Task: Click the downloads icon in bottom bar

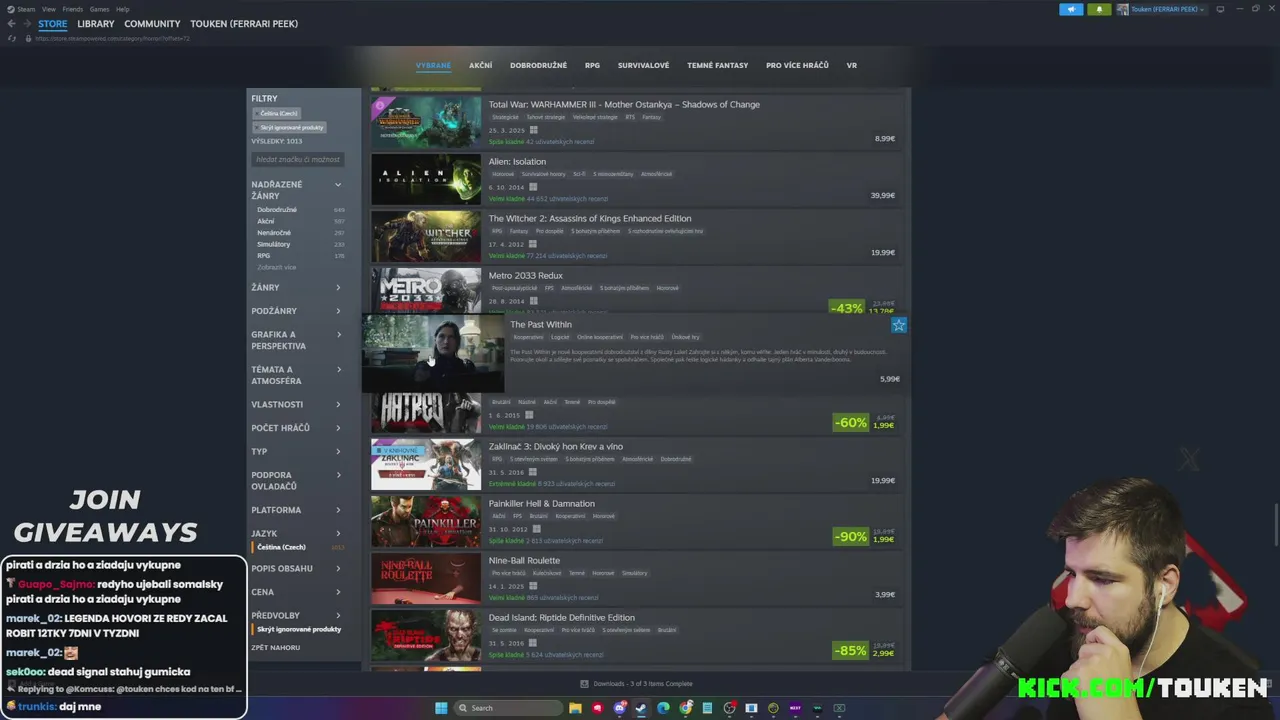Action: pos(585,684)
